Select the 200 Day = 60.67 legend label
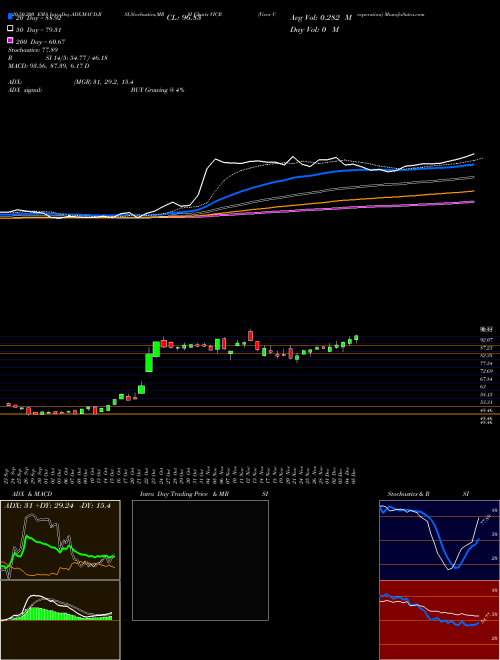The image size is (500, 660). click(x=40, y=41)
